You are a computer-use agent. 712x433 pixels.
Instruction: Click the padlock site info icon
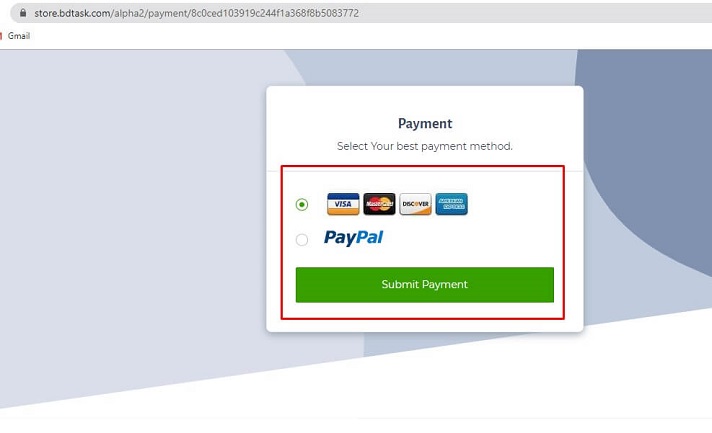[23, 13]
